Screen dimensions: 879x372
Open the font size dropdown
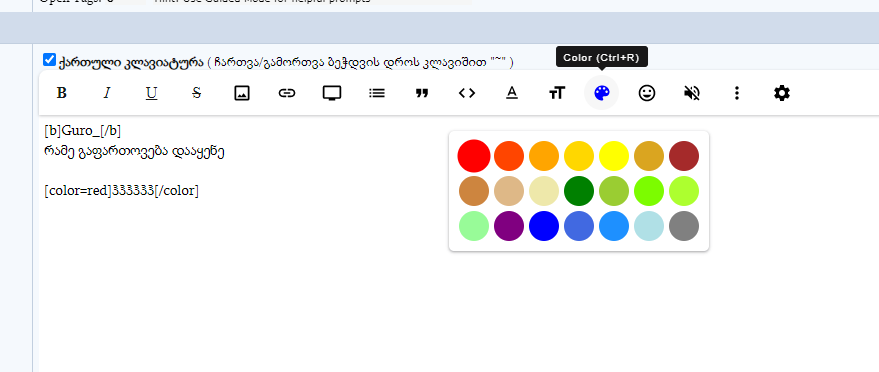coord(557,93)
